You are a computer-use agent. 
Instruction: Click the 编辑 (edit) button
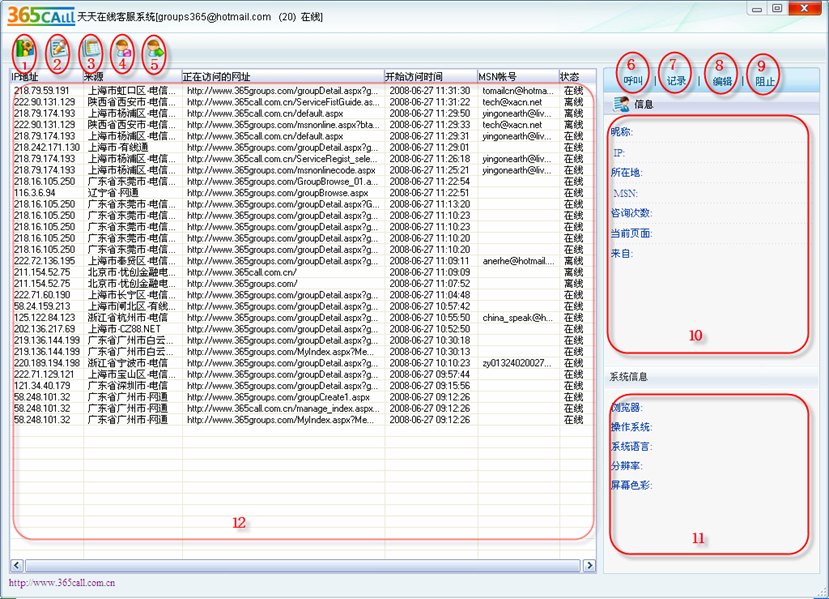click(x=721, y=81)
